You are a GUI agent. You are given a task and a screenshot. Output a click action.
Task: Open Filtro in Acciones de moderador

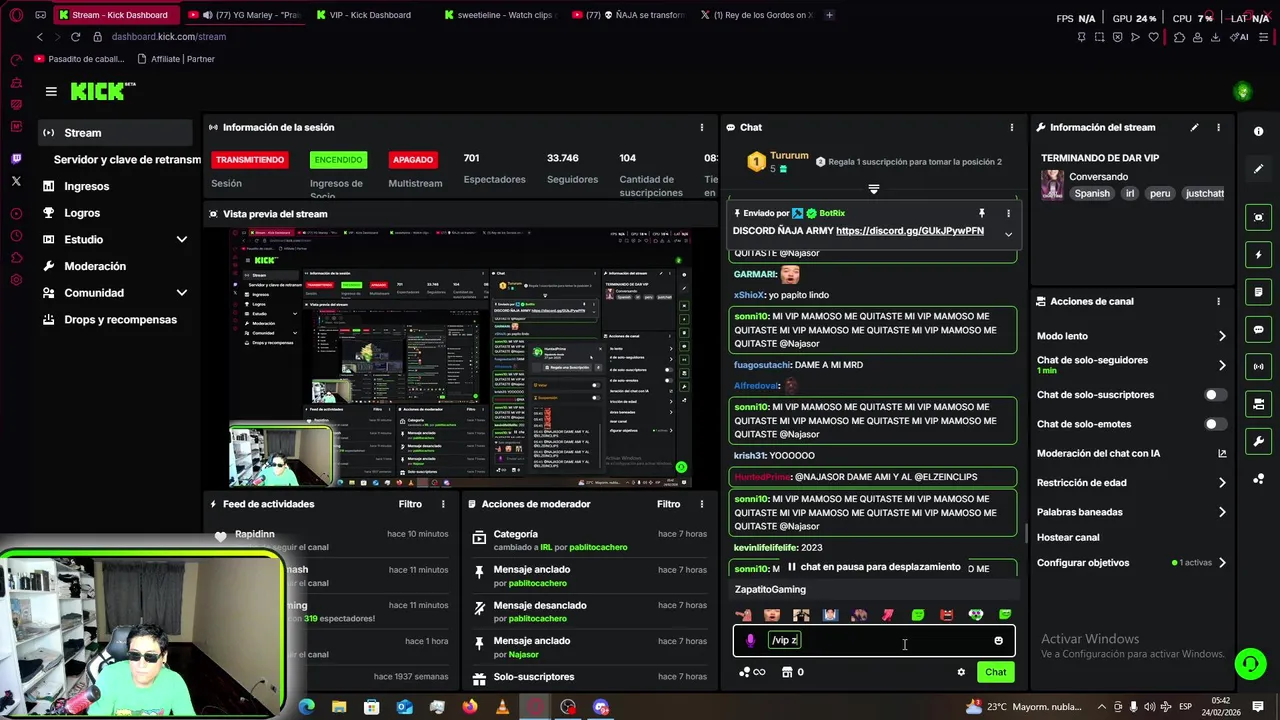(x=669, y=504)
